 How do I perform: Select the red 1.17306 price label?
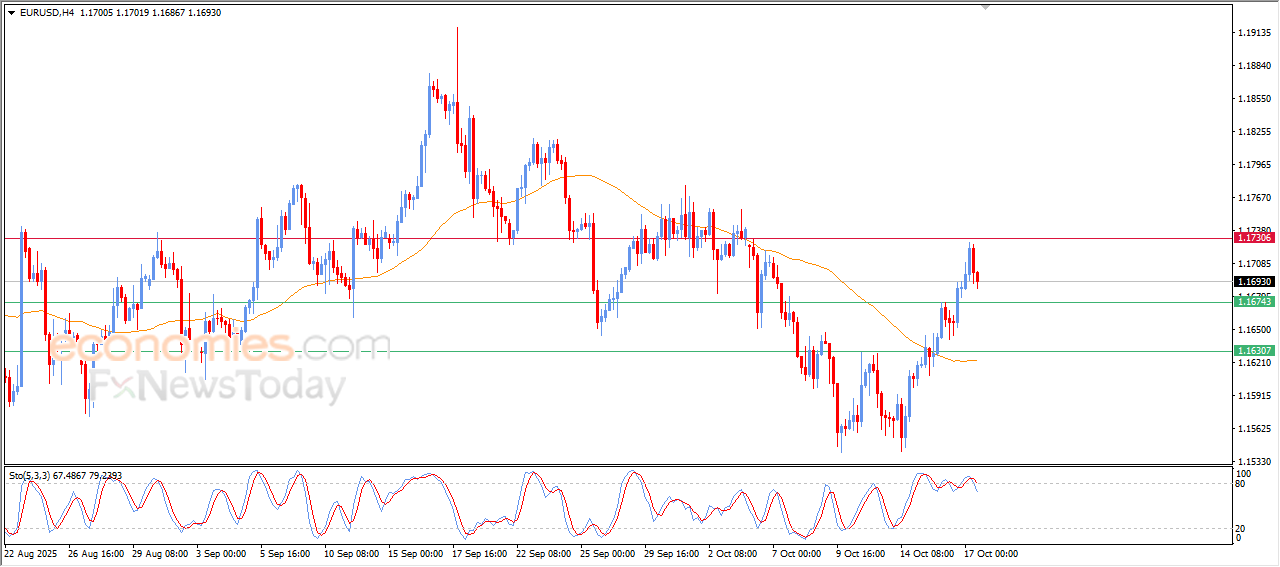tap(1254, 238)
